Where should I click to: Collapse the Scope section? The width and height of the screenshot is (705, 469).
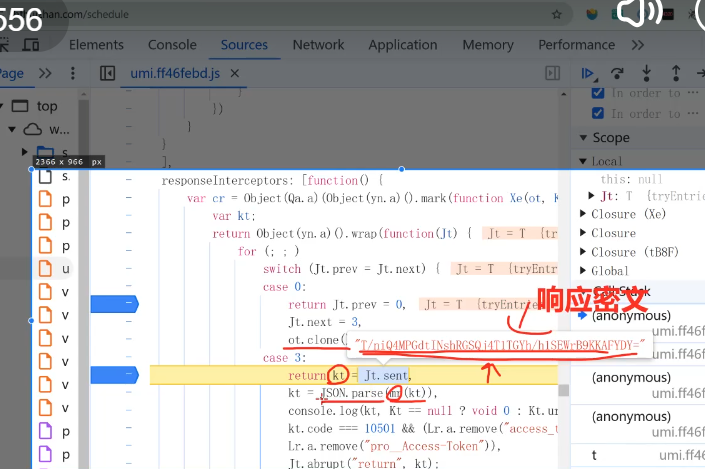[x=583, y=138]
